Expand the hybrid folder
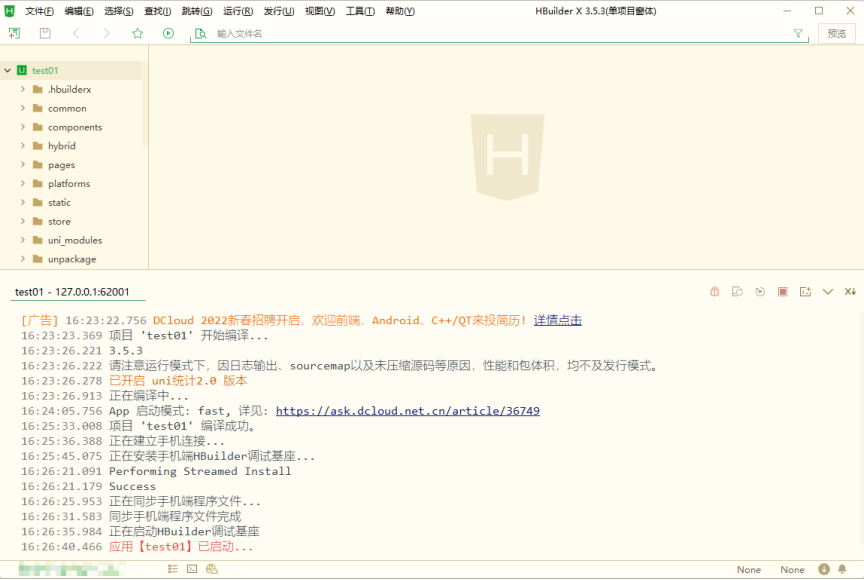The height and width of the screenshot is (580, 864). pyautogui.click(x=23, y=145)
